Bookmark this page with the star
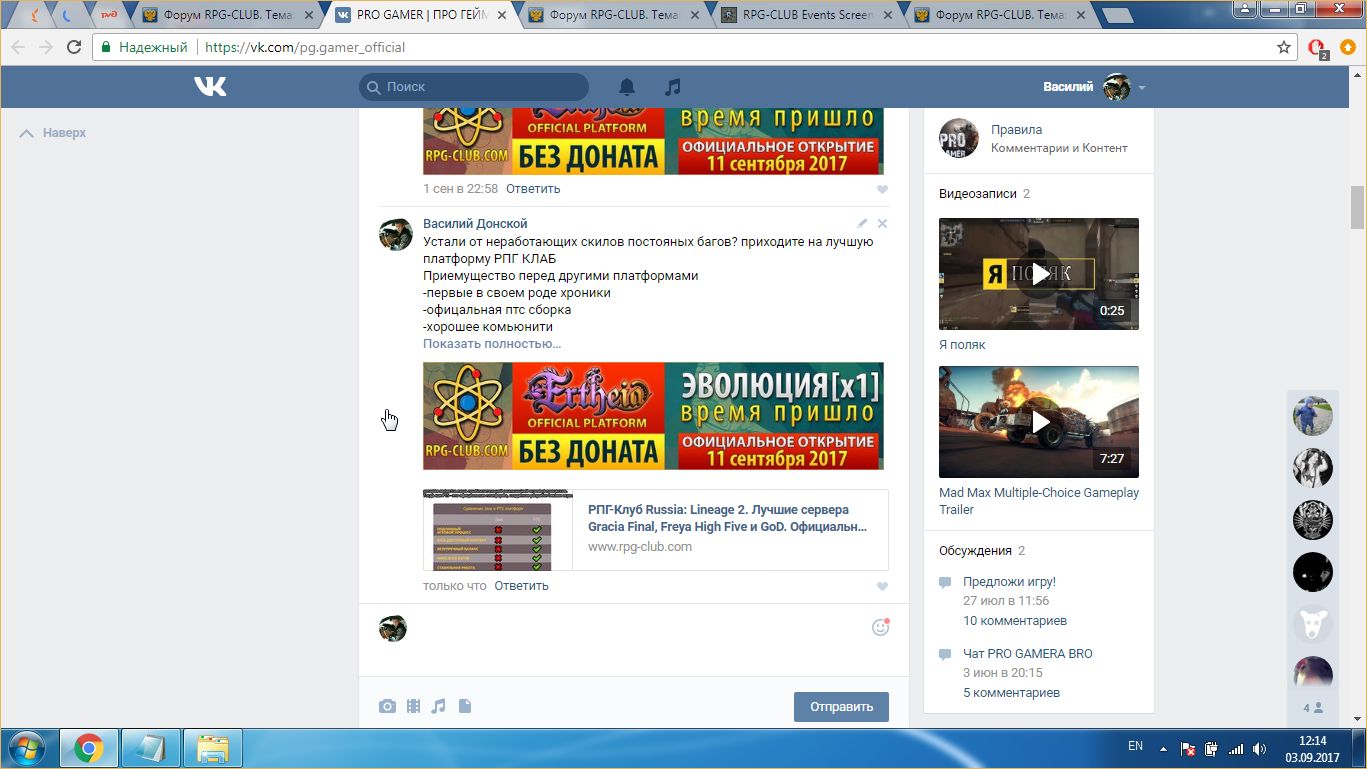The width and height of the screenshot is (1367, 769). click(x=1284, y=47)
